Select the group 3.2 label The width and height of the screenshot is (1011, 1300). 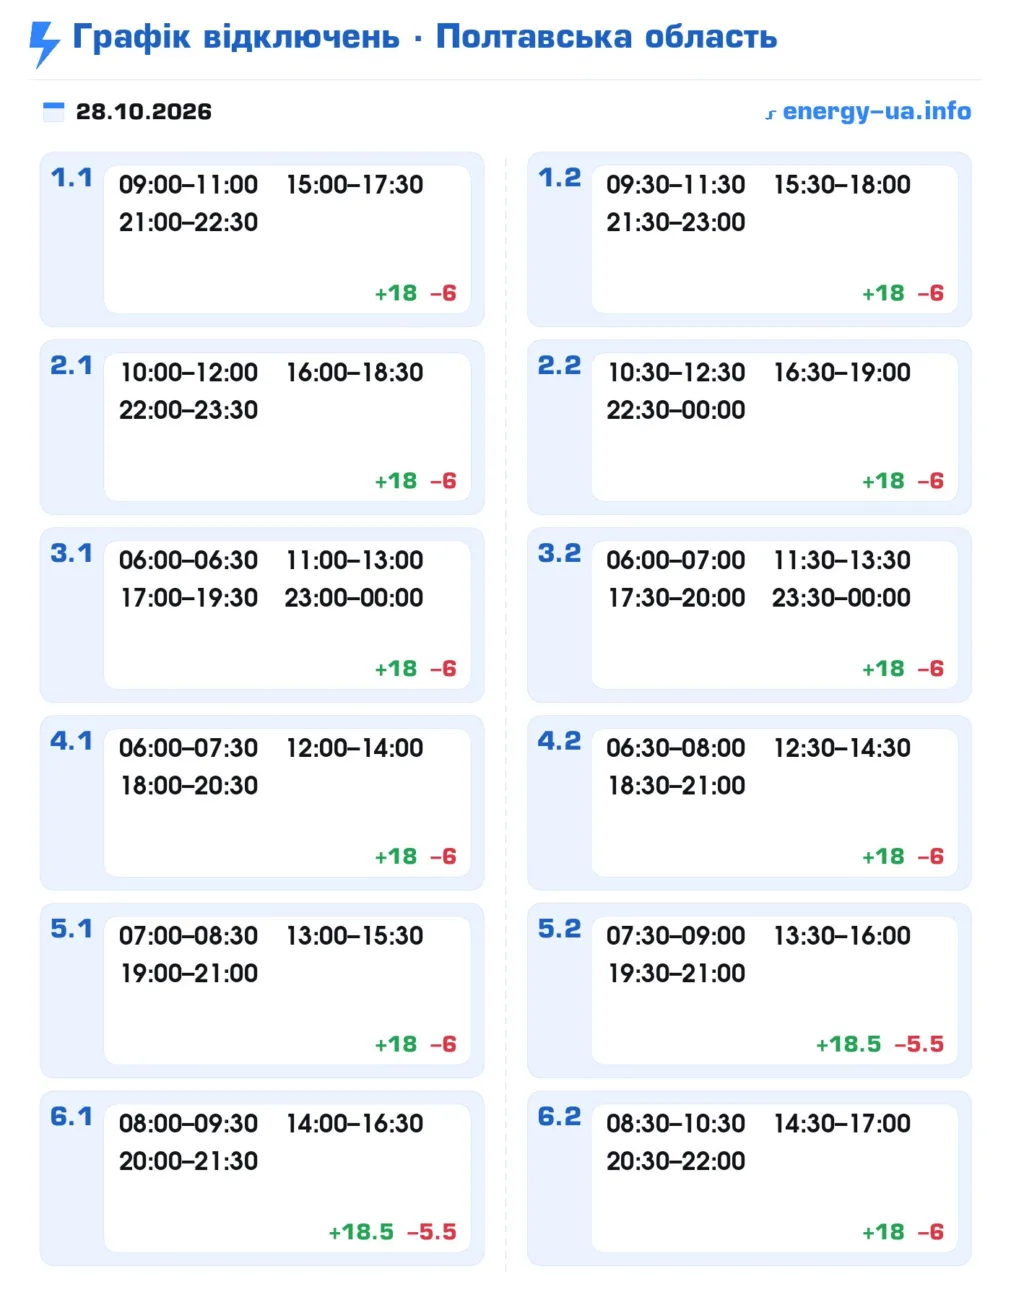click(559, 553)
